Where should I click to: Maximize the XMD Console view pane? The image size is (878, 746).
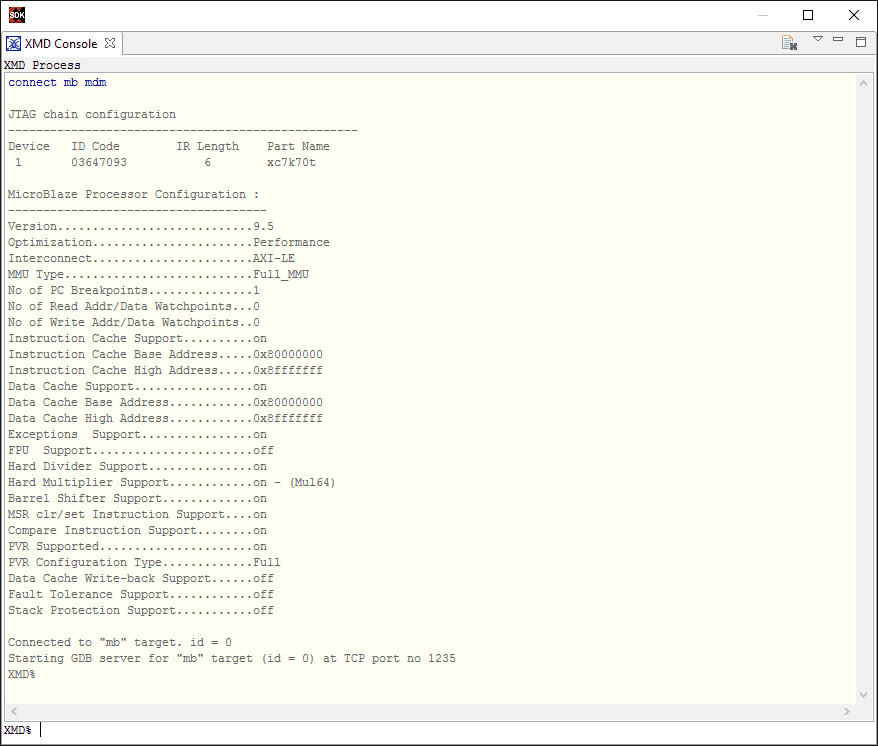[x=860, y=42]
